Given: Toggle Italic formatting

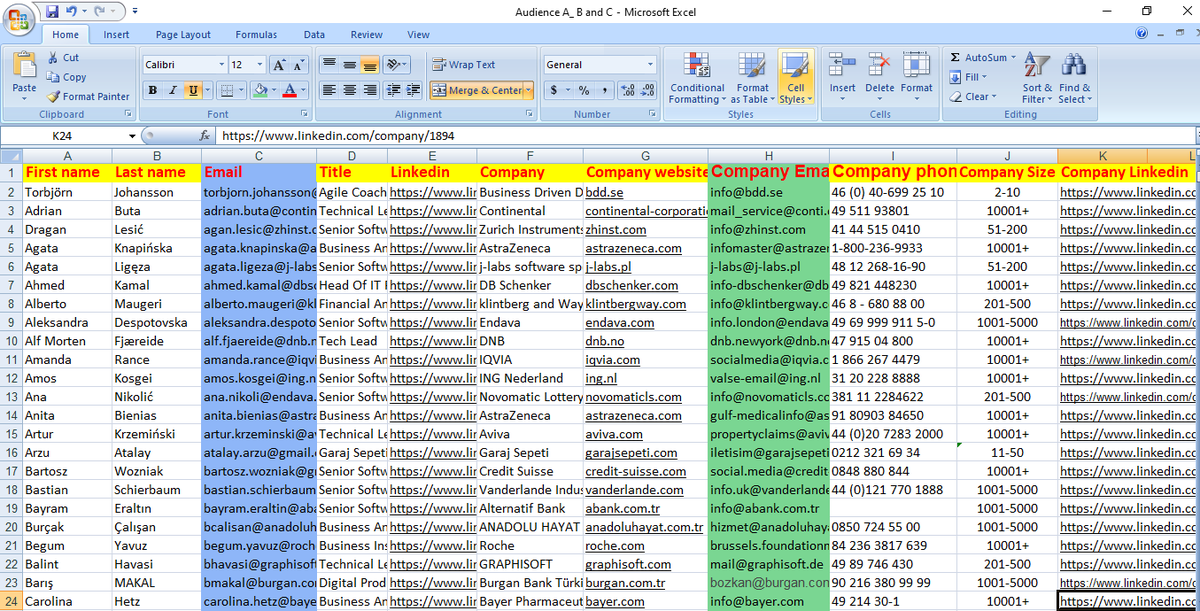Looking at the screenshot, I should pos(173,90).
